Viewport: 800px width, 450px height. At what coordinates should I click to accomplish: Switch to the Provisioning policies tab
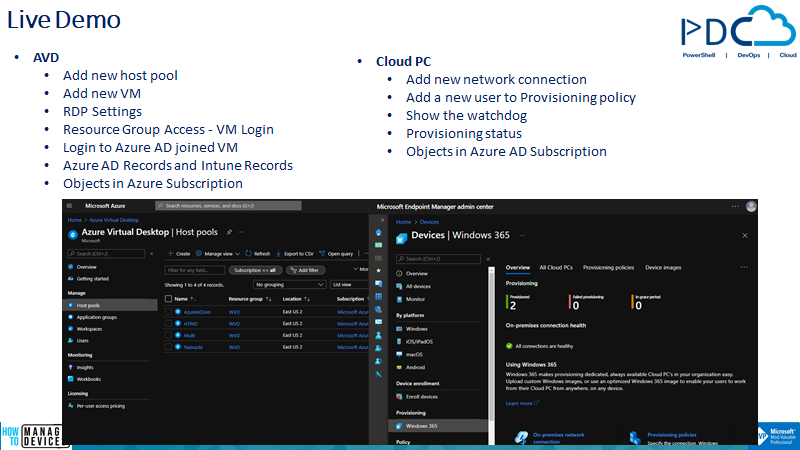pos(608,267)
